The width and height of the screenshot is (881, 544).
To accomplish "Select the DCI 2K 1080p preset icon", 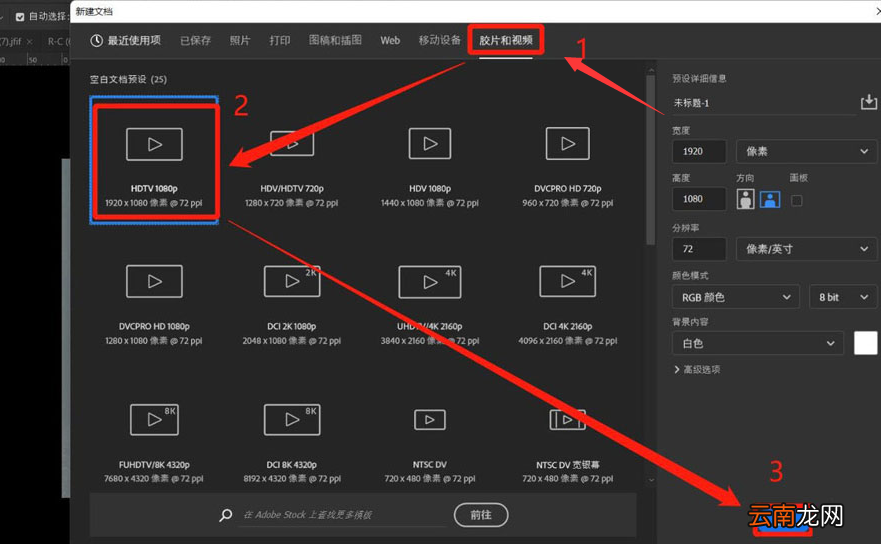I will [x=292, y=281].
